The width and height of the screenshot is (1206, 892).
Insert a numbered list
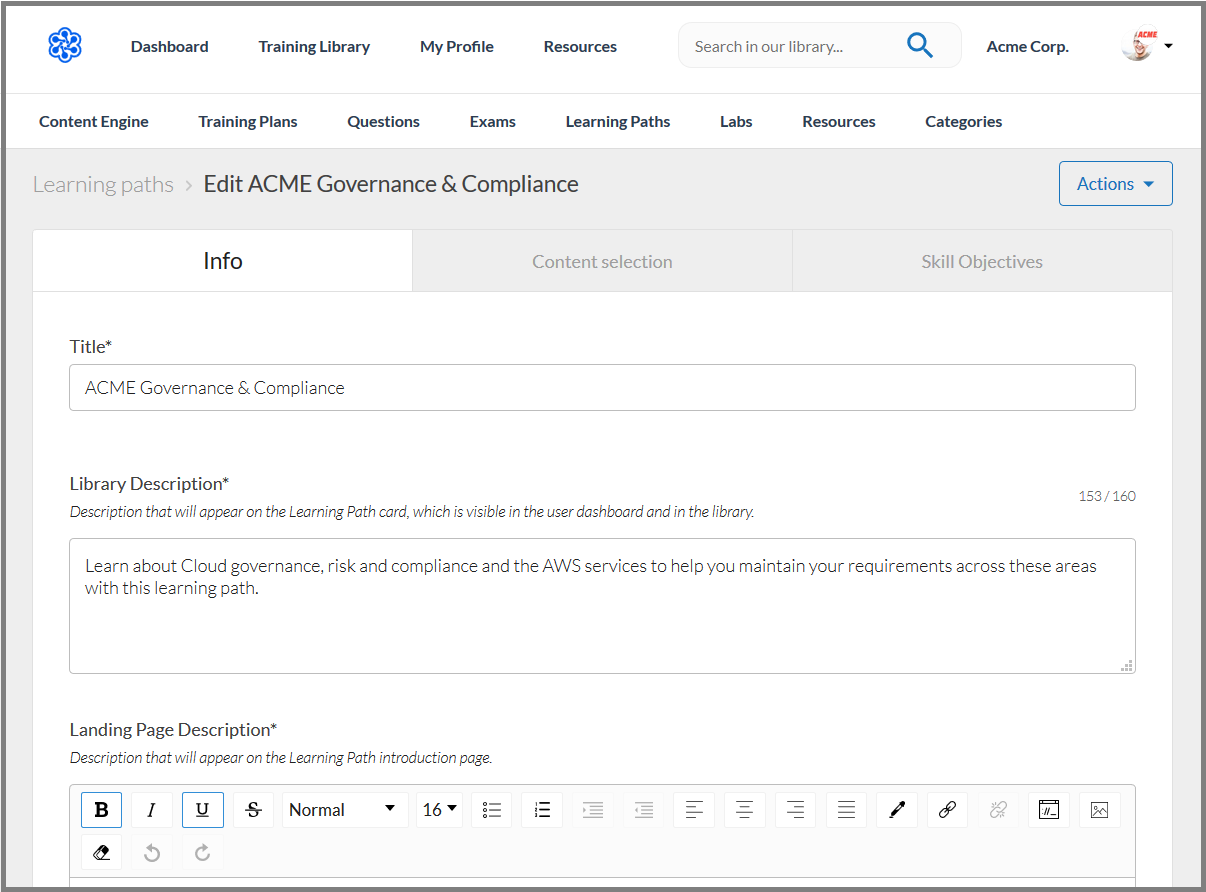coord(542,810)
